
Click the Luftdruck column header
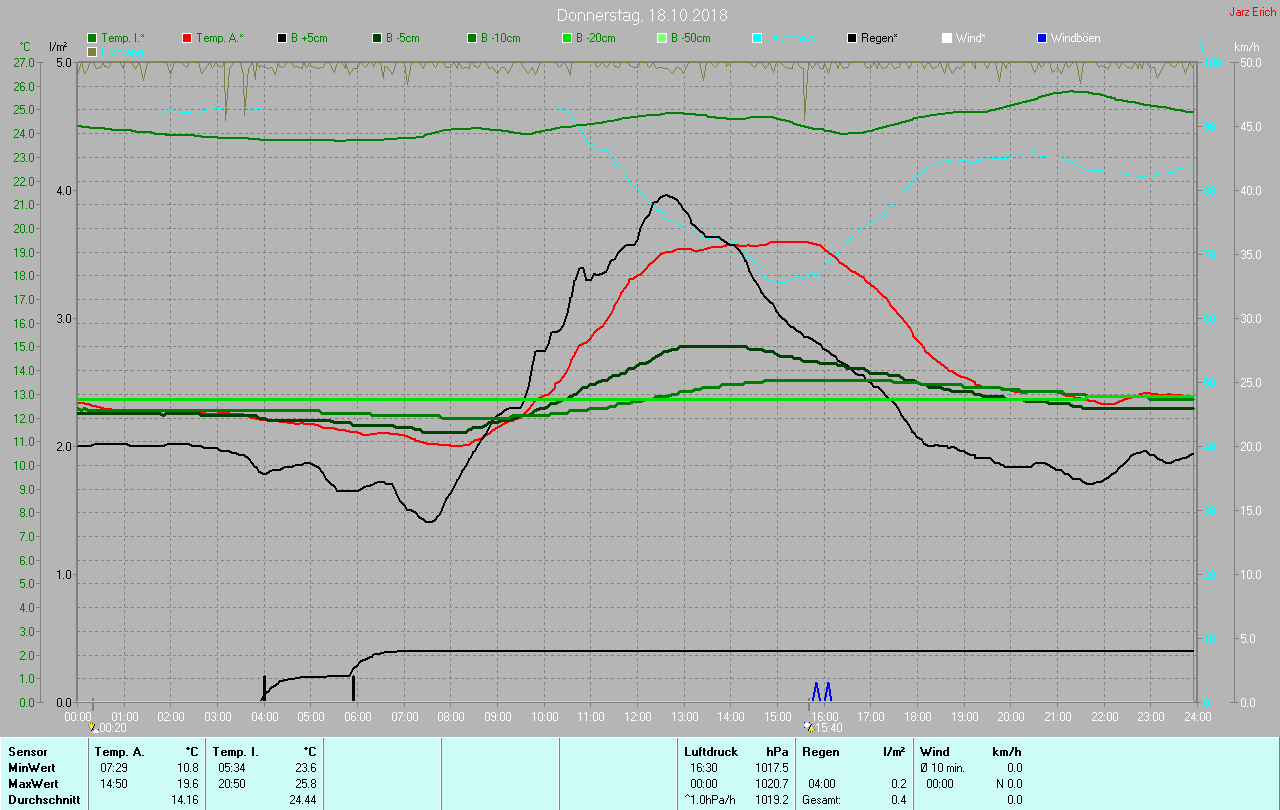(711, 752)
